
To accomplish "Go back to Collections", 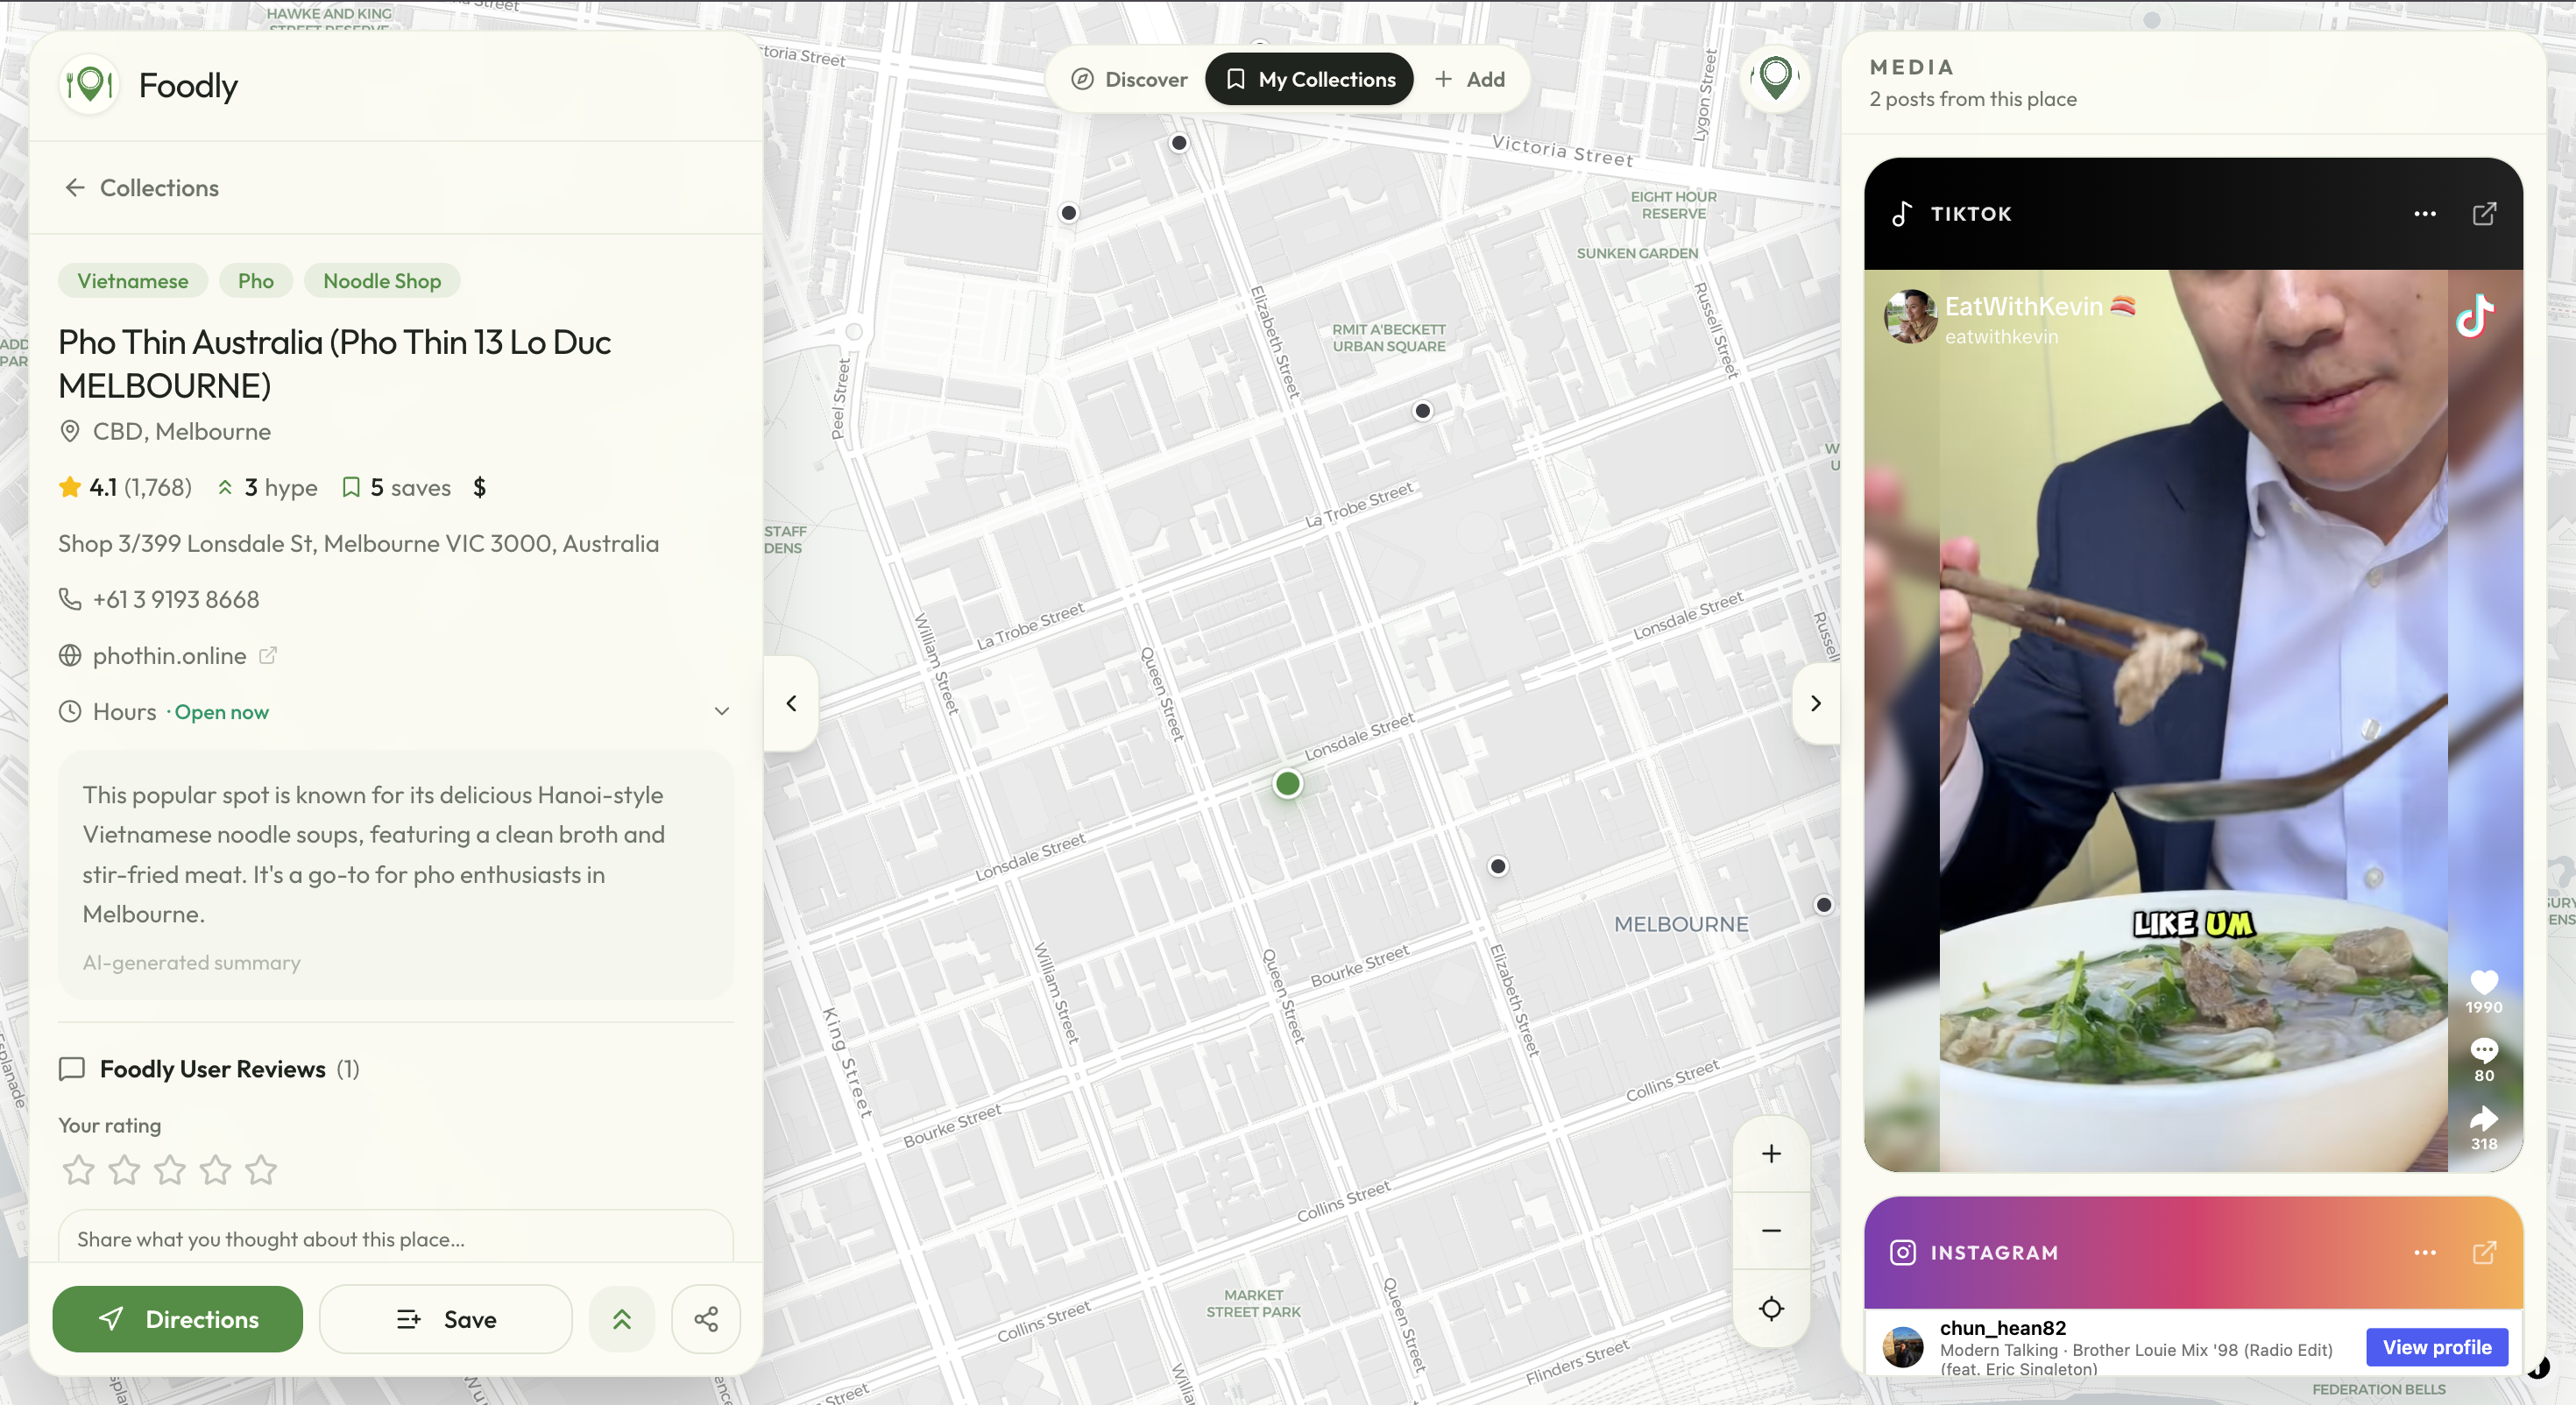I will coord(142,188).
